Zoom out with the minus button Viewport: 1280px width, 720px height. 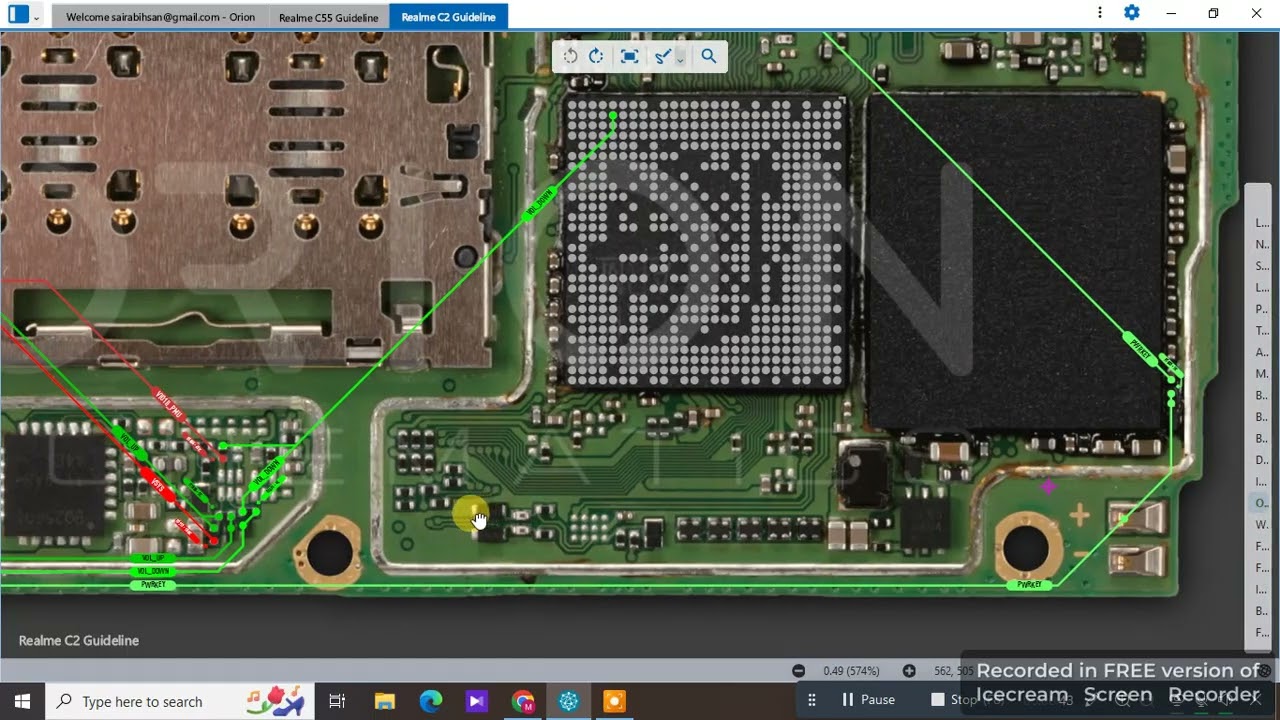[x=798, y=671]
